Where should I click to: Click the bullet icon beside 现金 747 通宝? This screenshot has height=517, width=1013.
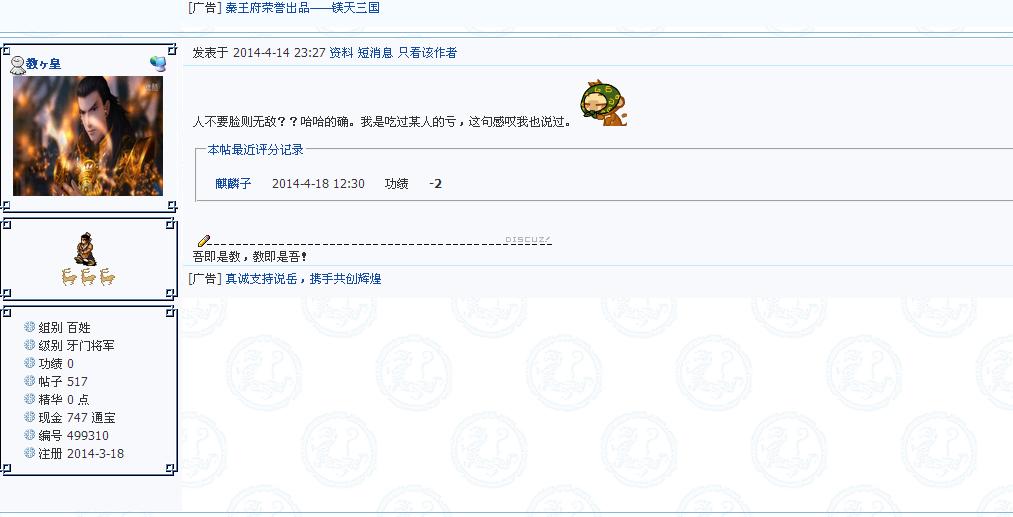[x=30, y=417]
